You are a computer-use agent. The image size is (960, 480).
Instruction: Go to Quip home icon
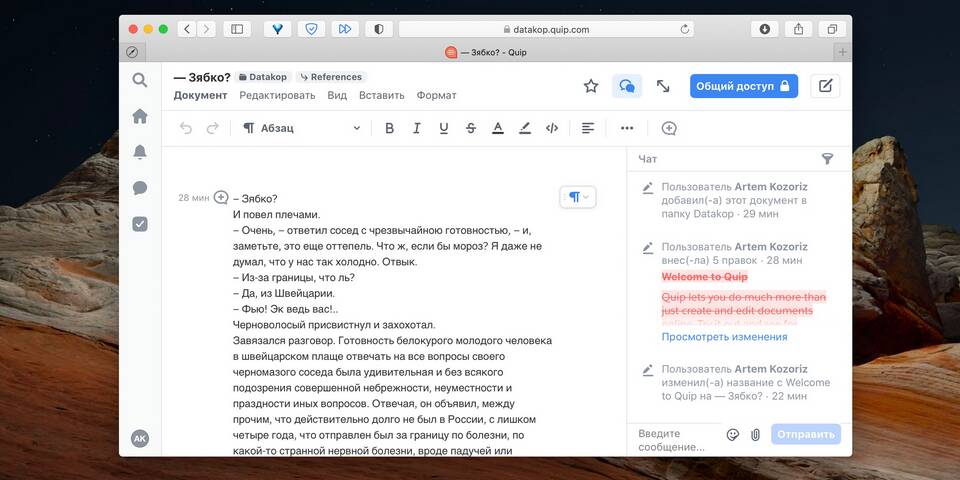[x=140, y=116]
